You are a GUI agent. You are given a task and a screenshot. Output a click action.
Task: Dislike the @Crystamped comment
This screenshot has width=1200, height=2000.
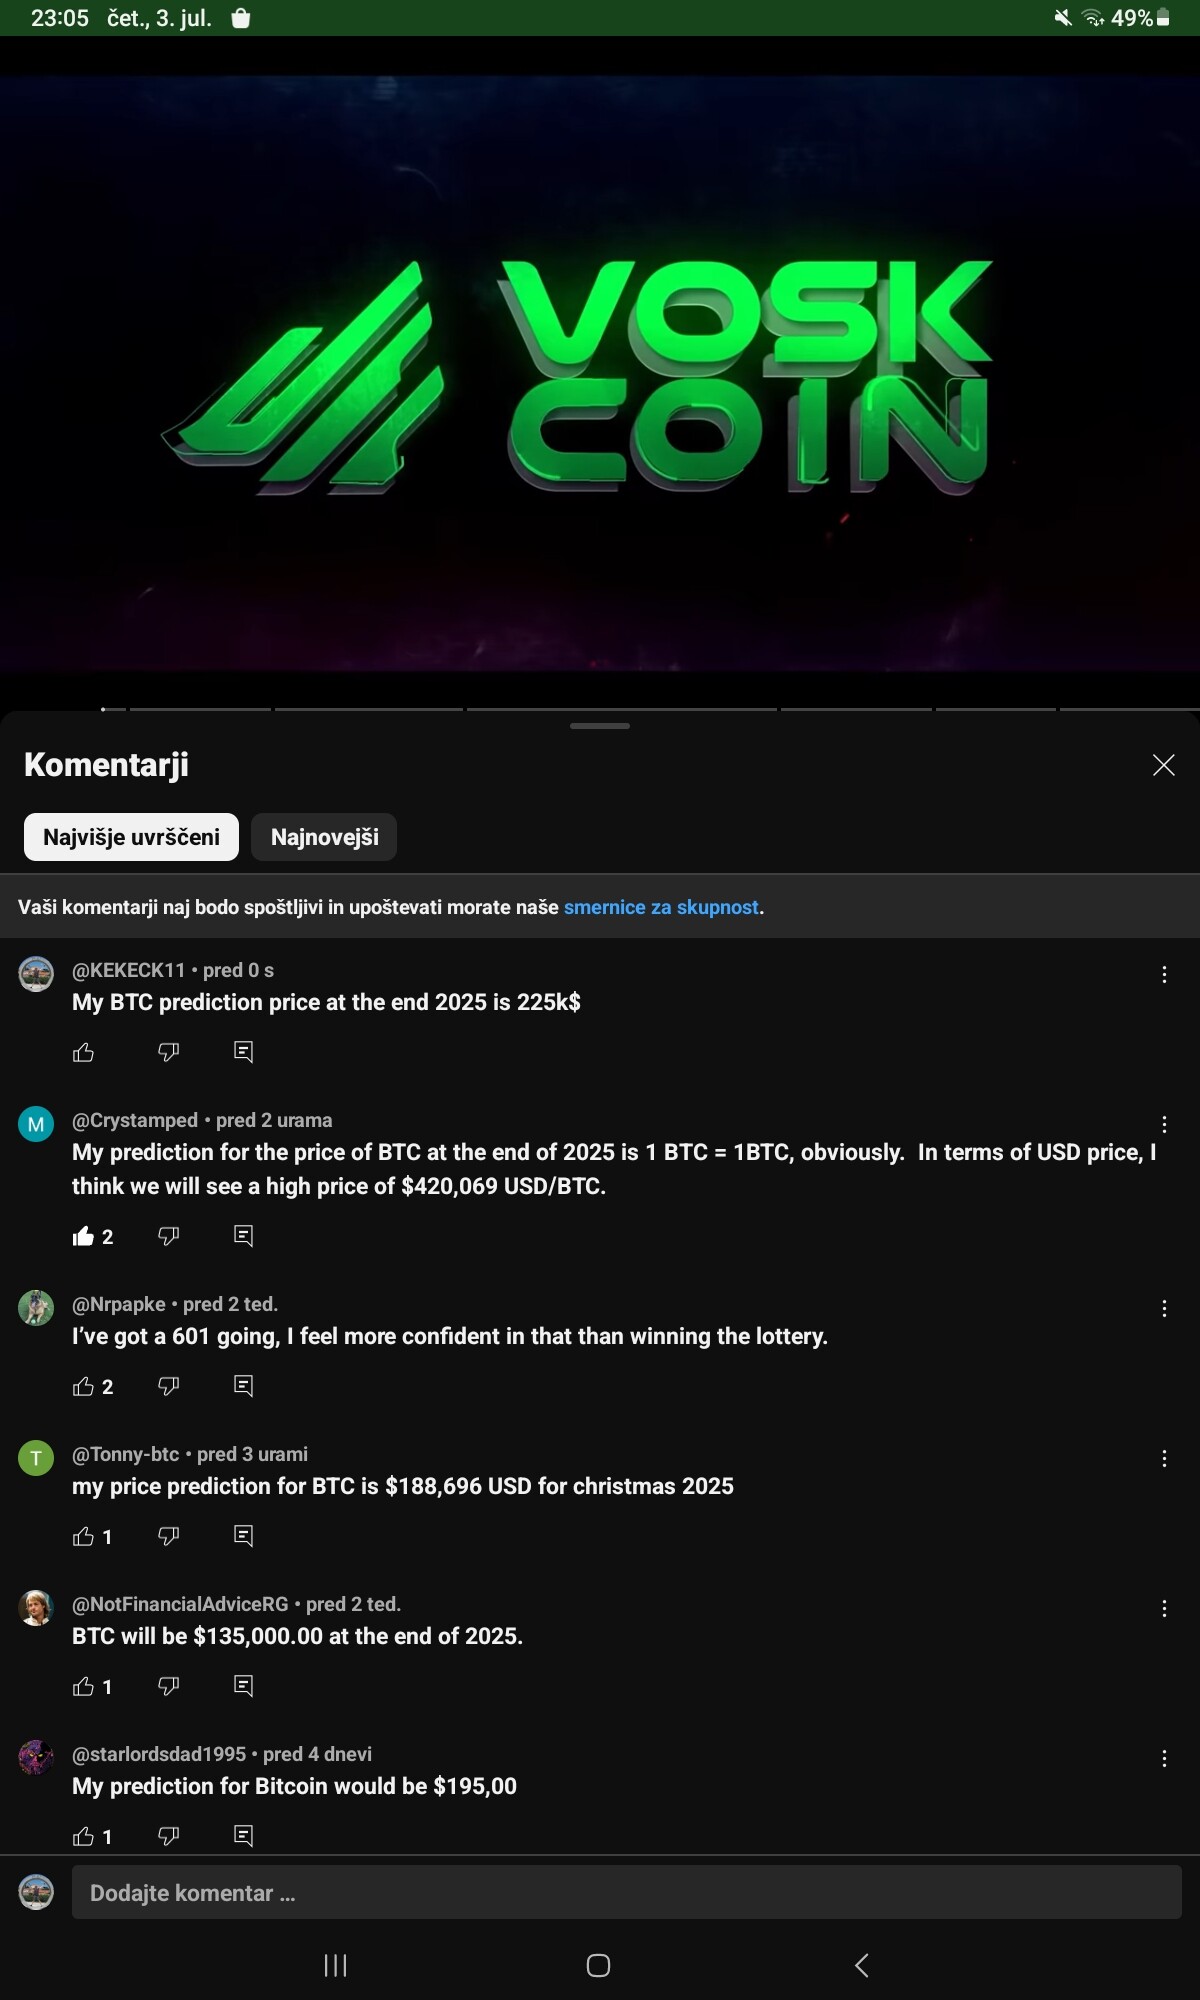[x=169, y=1236]
